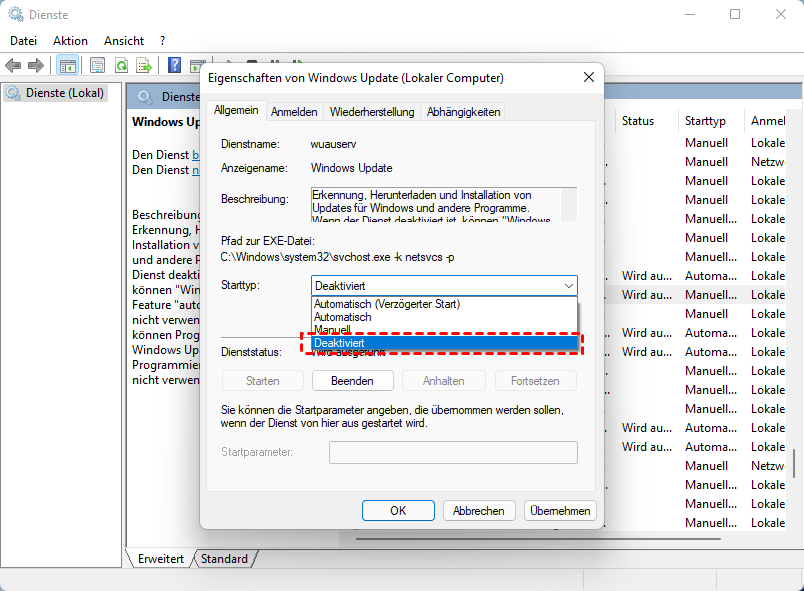Go forward with the toolbar right arrow
The image size is (804, 591).
(35, 66)
